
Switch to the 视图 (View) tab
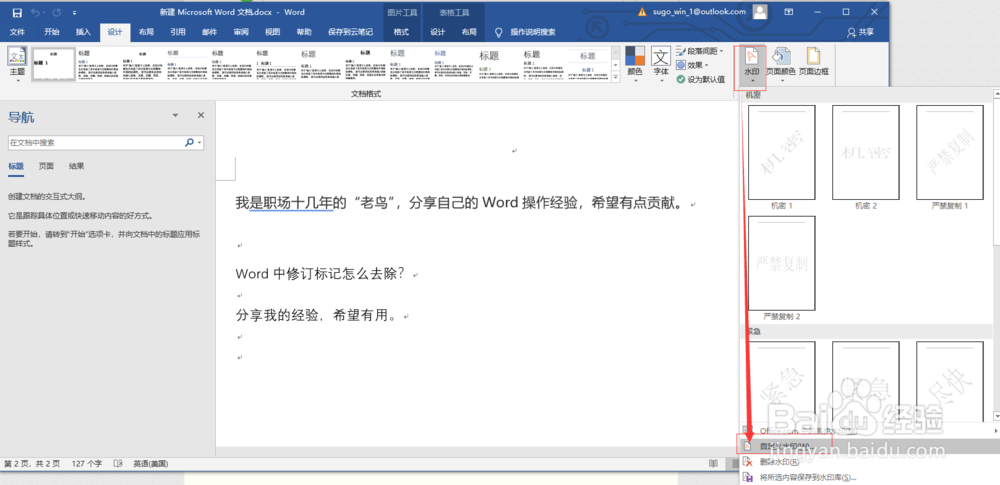click(x=272, y=32)
